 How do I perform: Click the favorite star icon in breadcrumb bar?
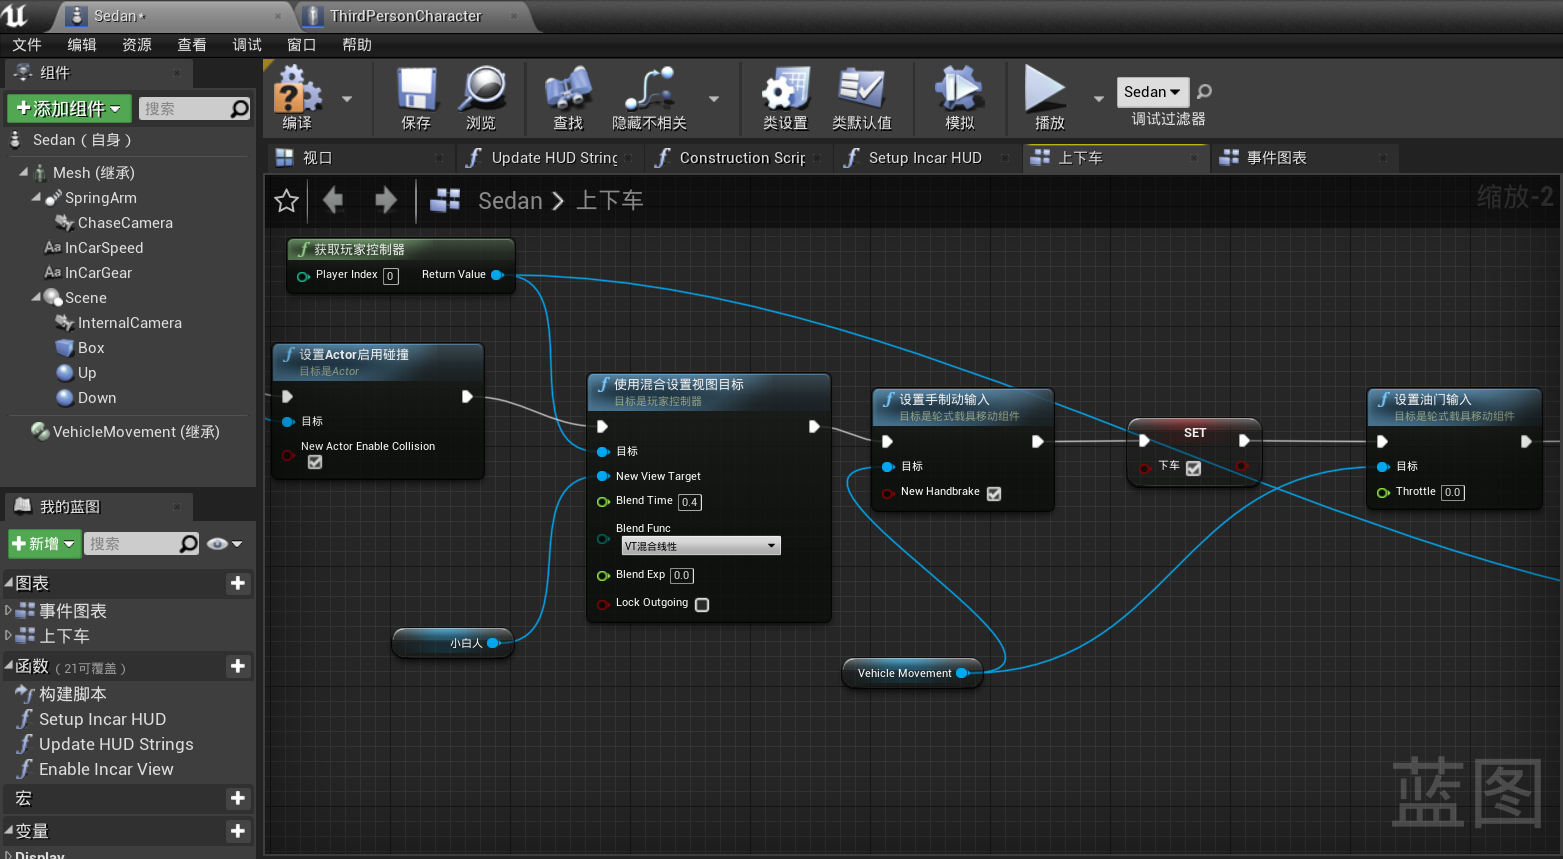point(287,201)
